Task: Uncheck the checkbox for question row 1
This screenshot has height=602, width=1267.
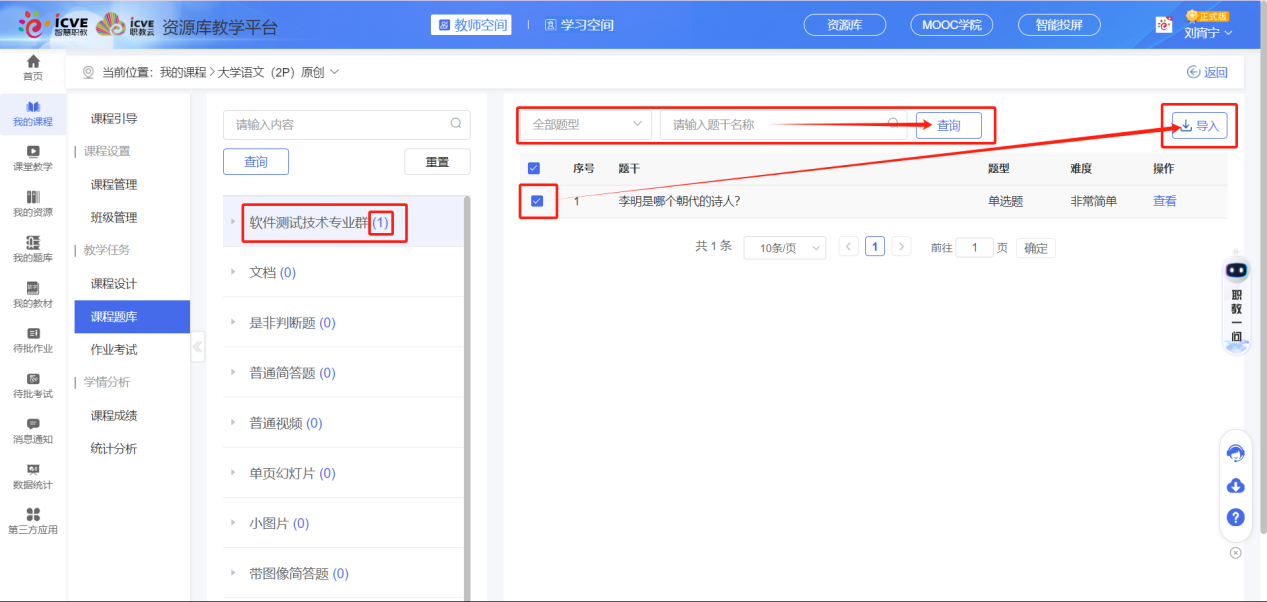Action: [537, 201]
